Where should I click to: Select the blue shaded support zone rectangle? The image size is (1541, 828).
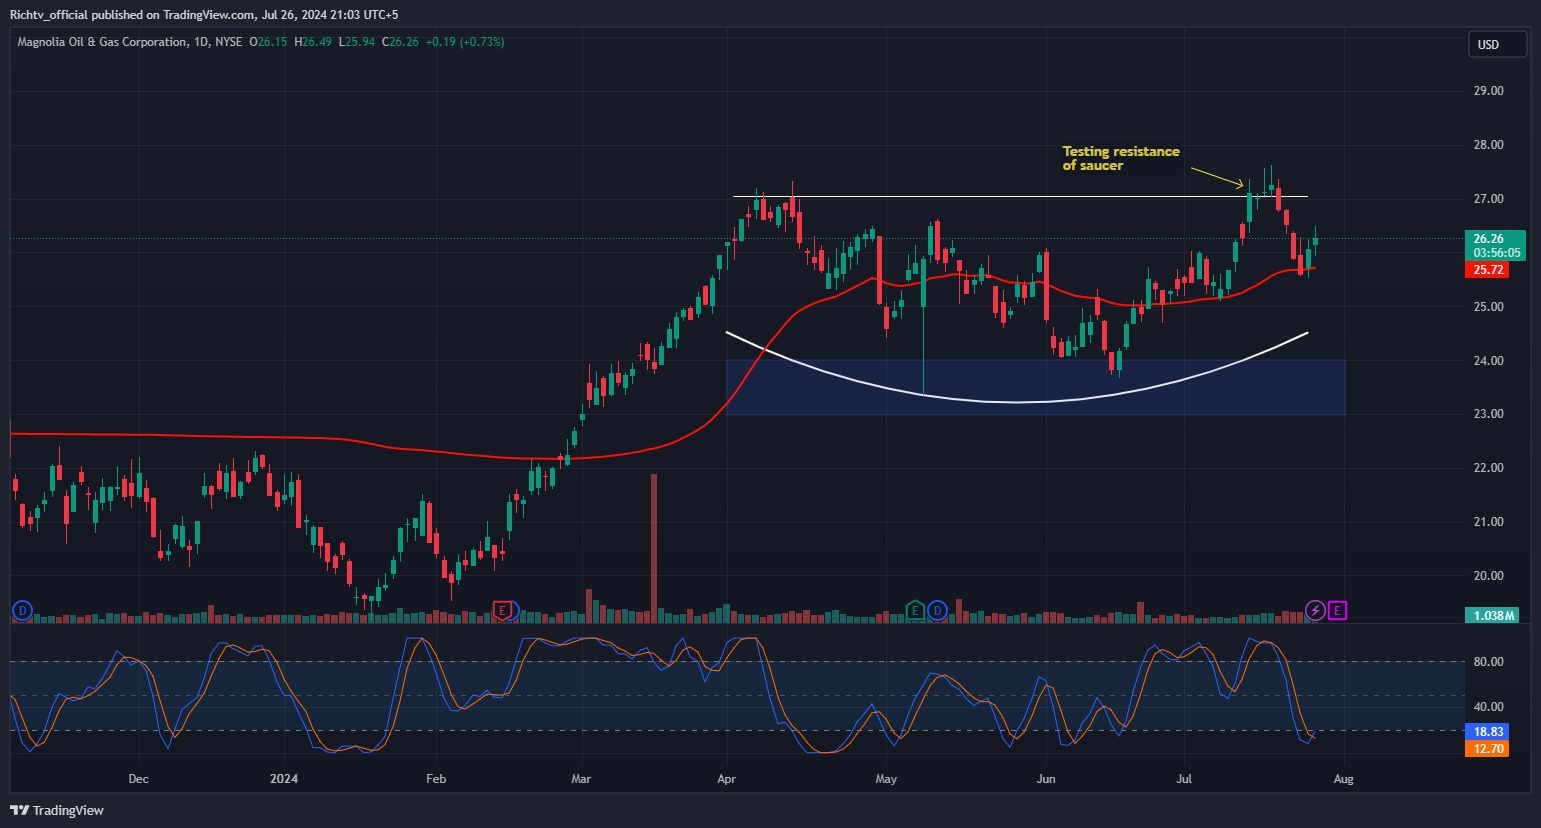point(1035,387)
